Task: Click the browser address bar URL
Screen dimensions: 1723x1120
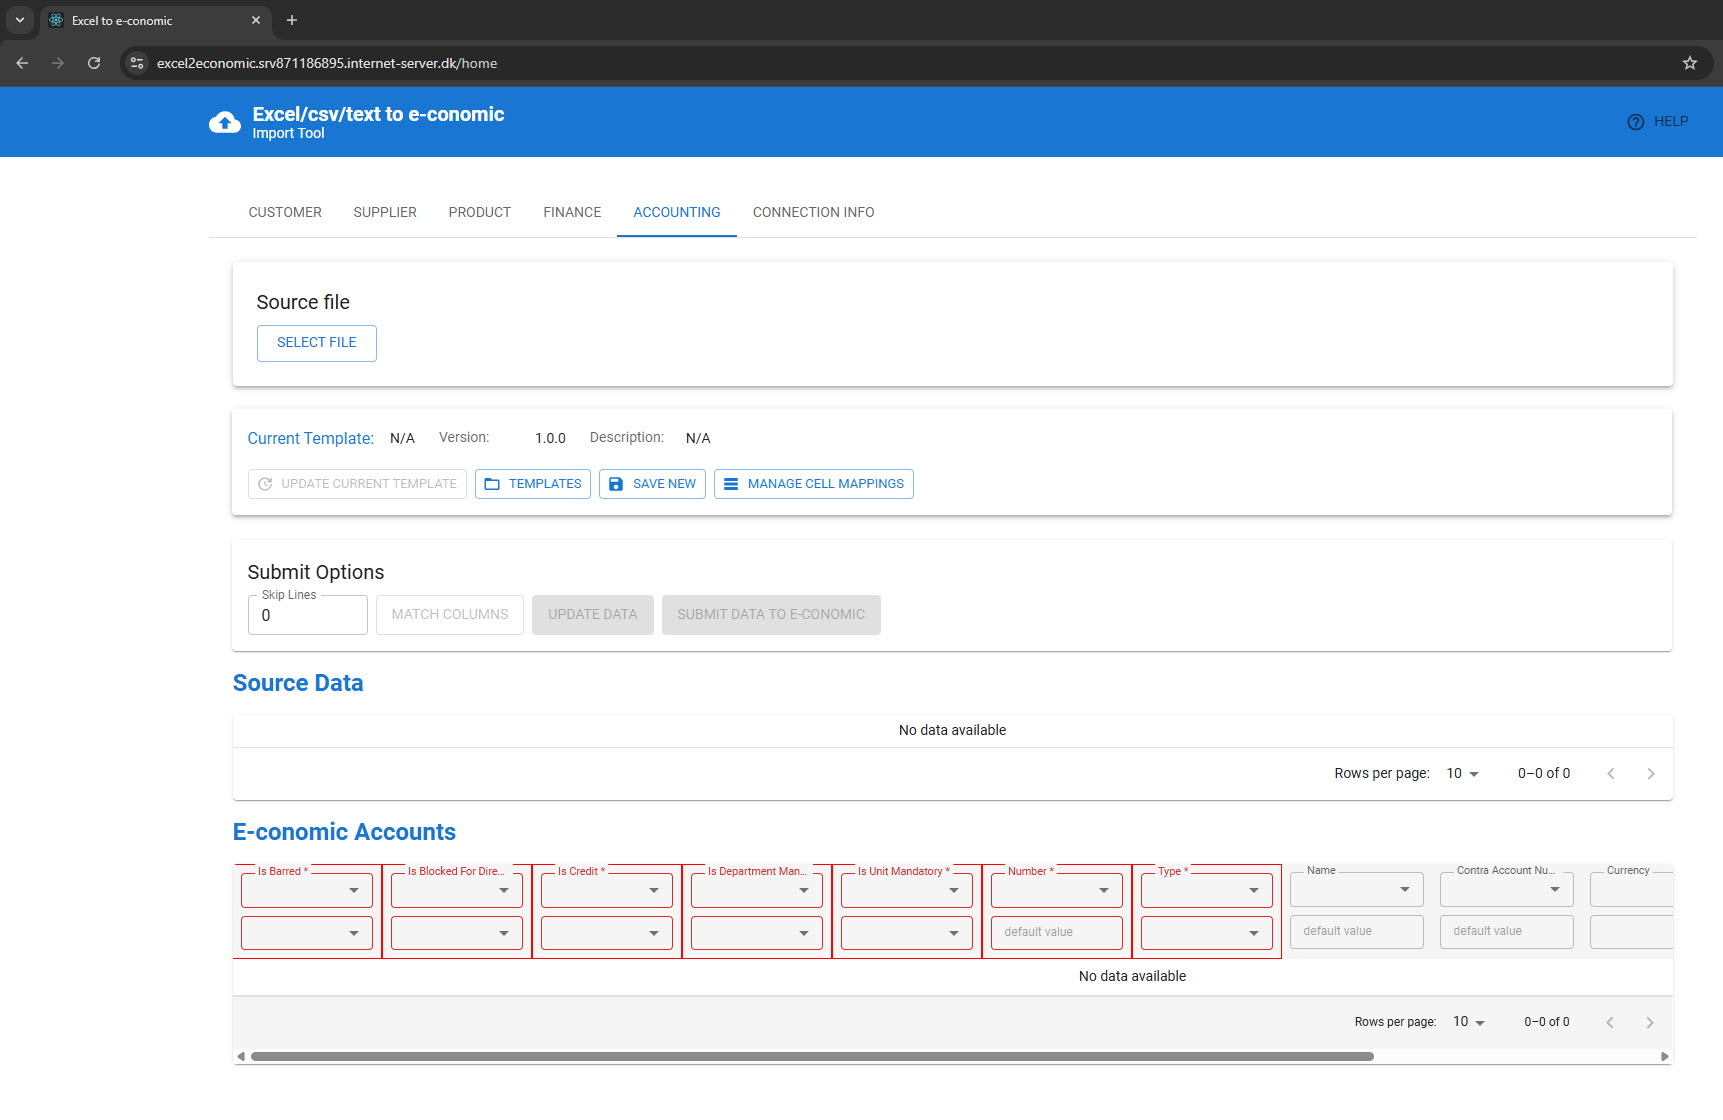Action: click(327, 63)
